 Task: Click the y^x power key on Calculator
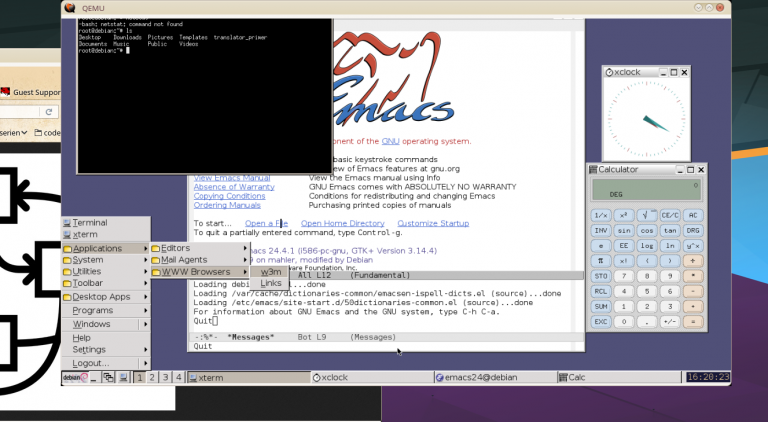pos(693,246)
